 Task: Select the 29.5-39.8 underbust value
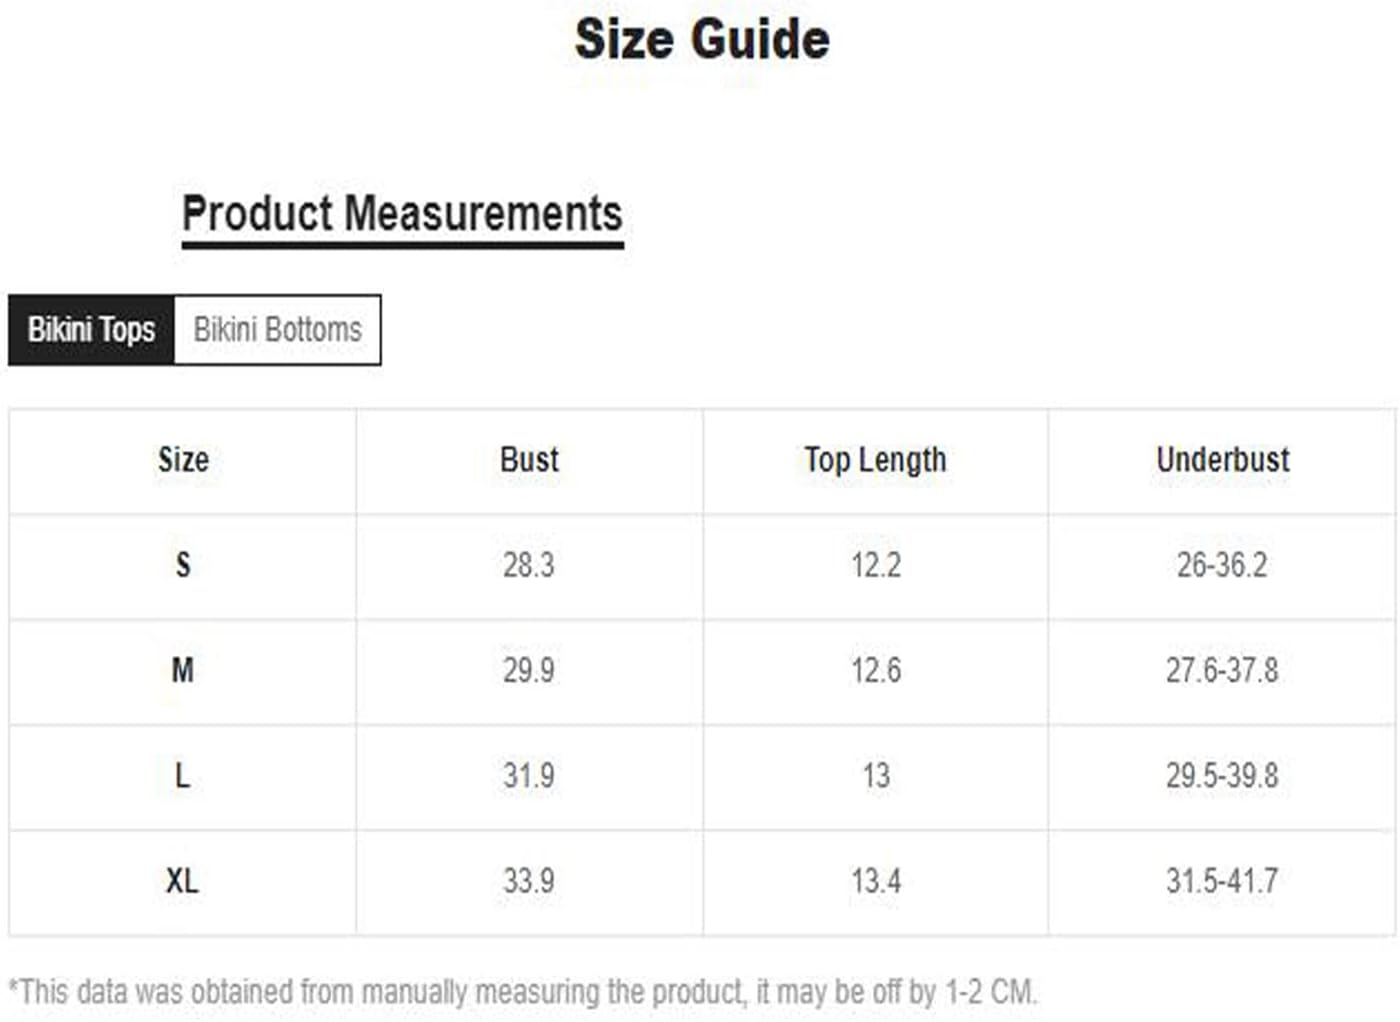point(1222,776)
